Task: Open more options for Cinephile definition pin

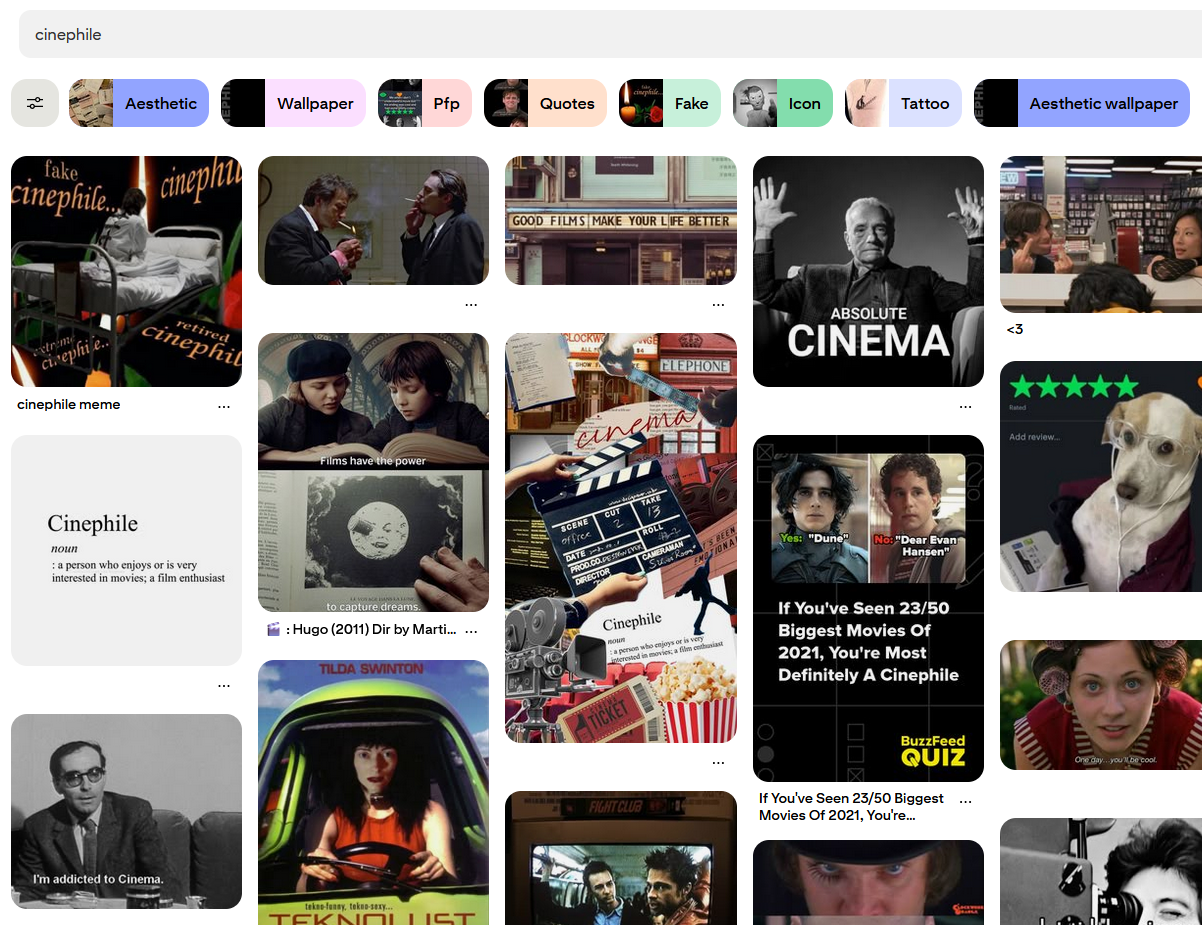Action: click(224, 685)
